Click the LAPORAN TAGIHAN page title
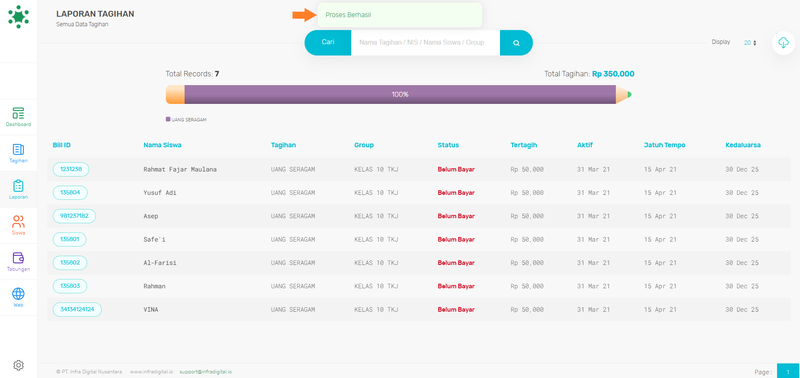The width and height of the screenshot is (800, 378). pyautogui.click(x=95, y=14)
